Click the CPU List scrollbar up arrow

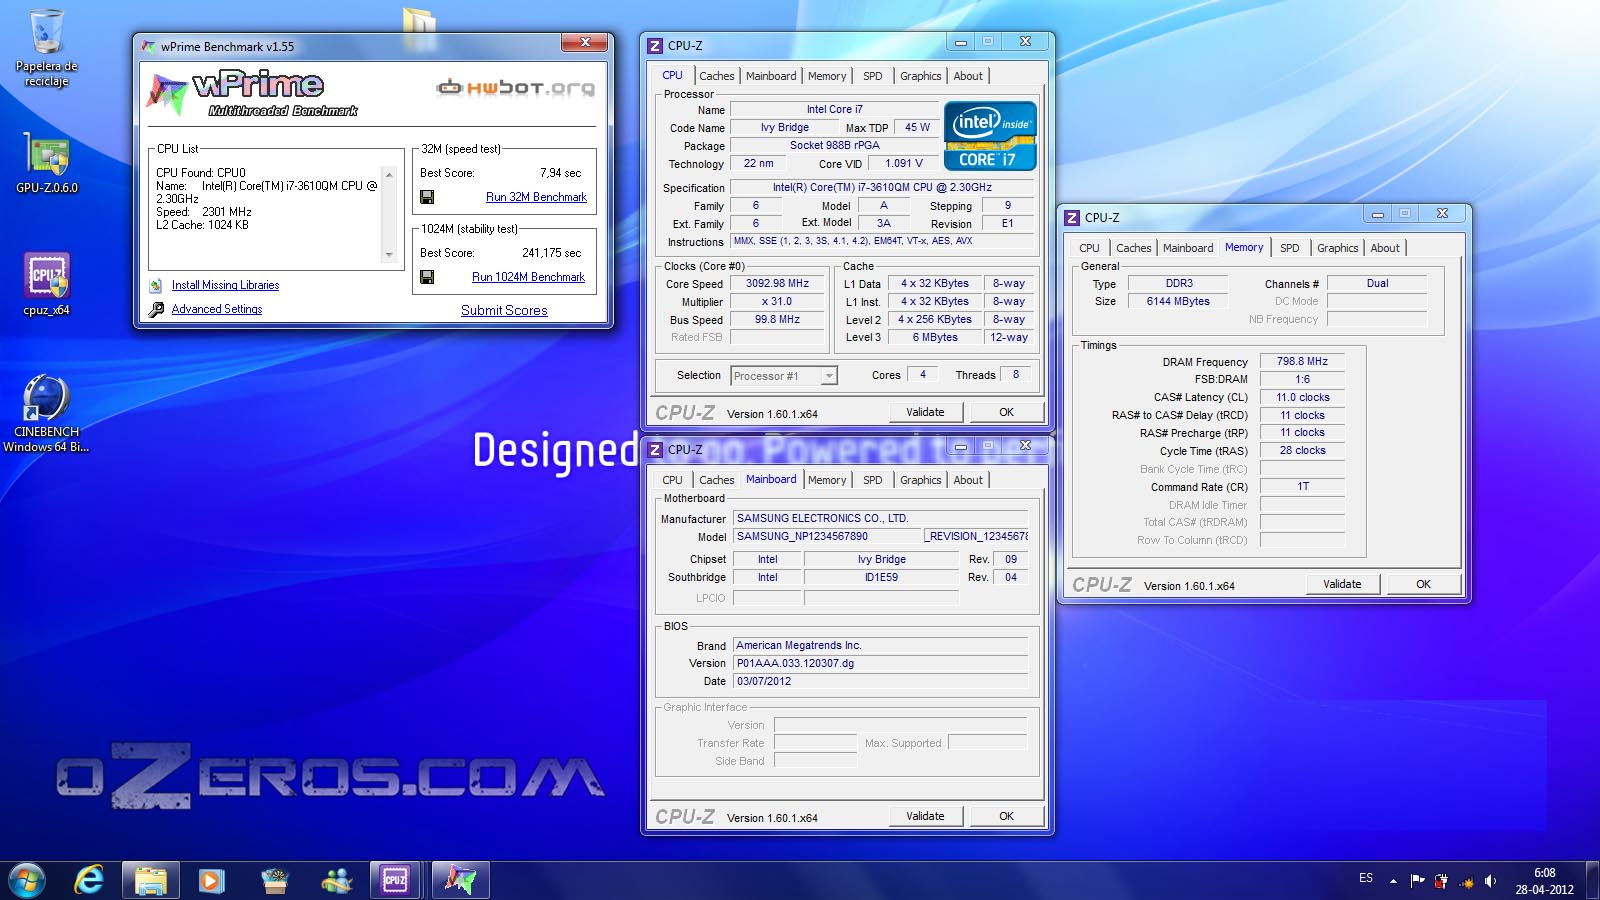389,175
